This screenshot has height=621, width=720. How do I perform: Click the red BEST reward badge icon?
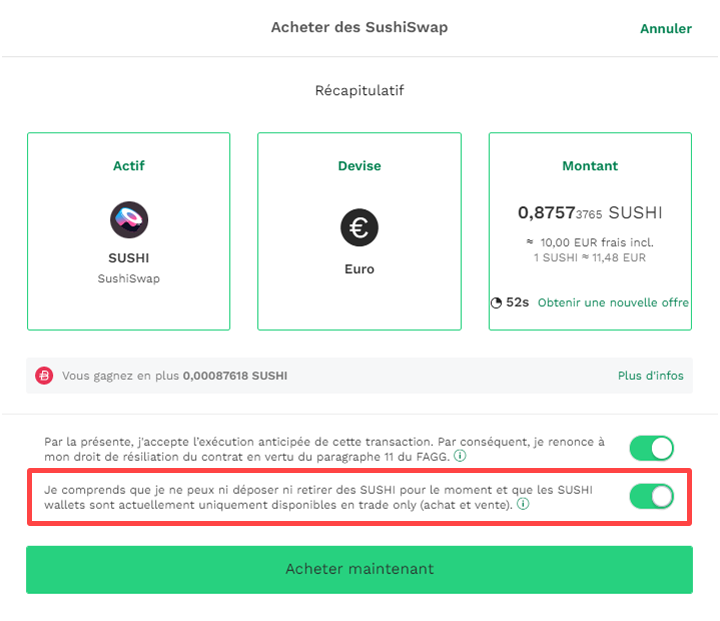tap(44, 376)
